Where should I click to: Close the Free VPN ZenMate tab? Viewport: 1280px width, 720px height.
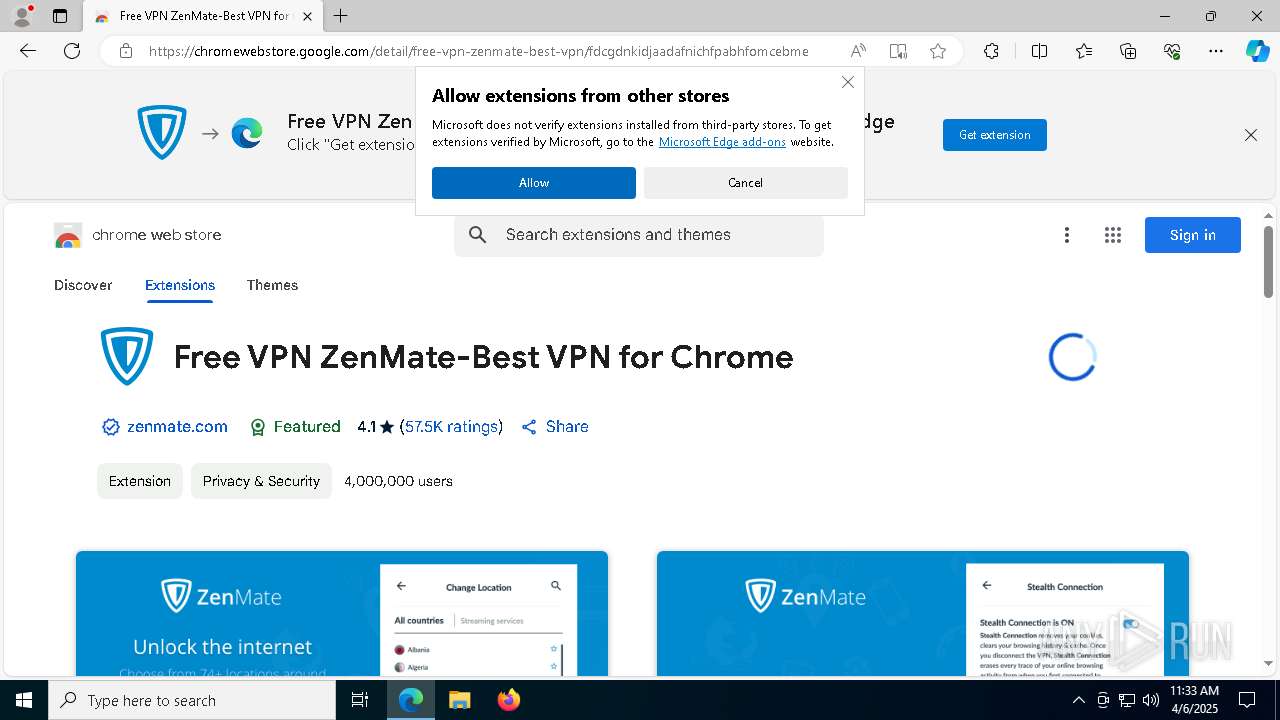click(307, 16)
